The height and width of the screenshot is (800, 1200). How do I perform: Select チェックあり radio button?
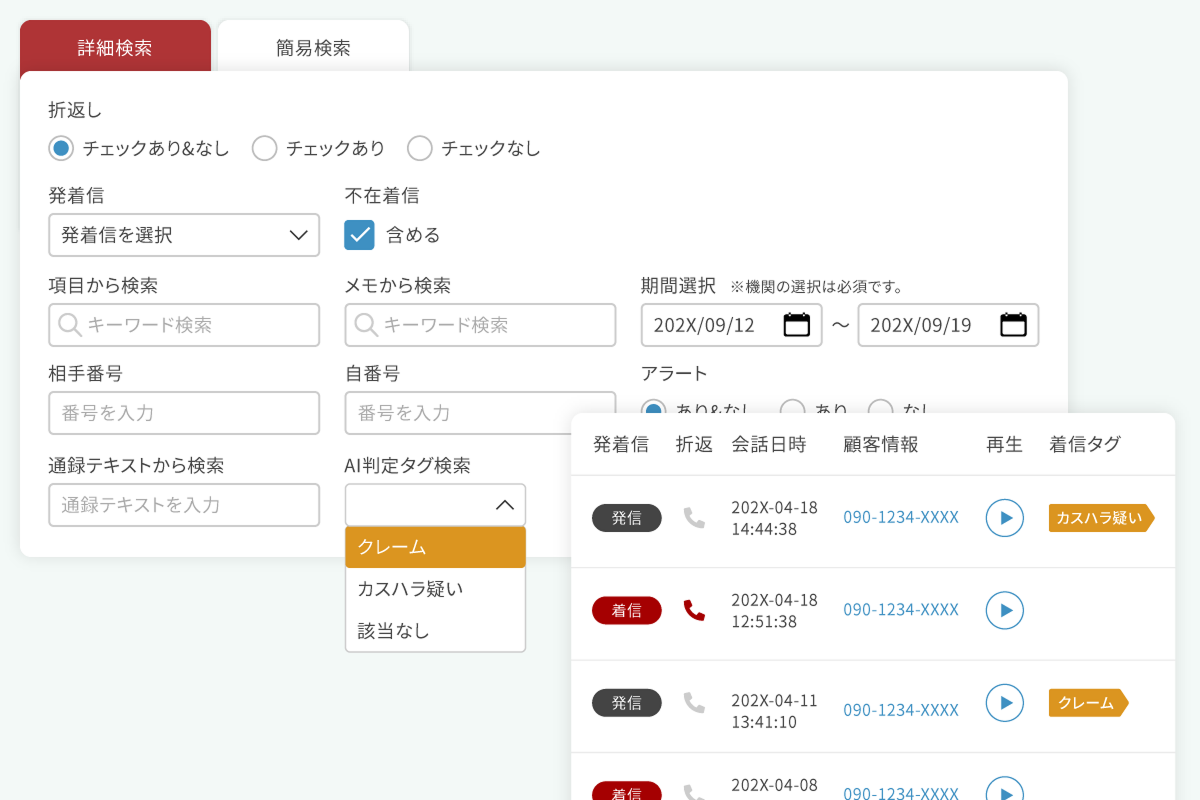(x=264, y=149)
